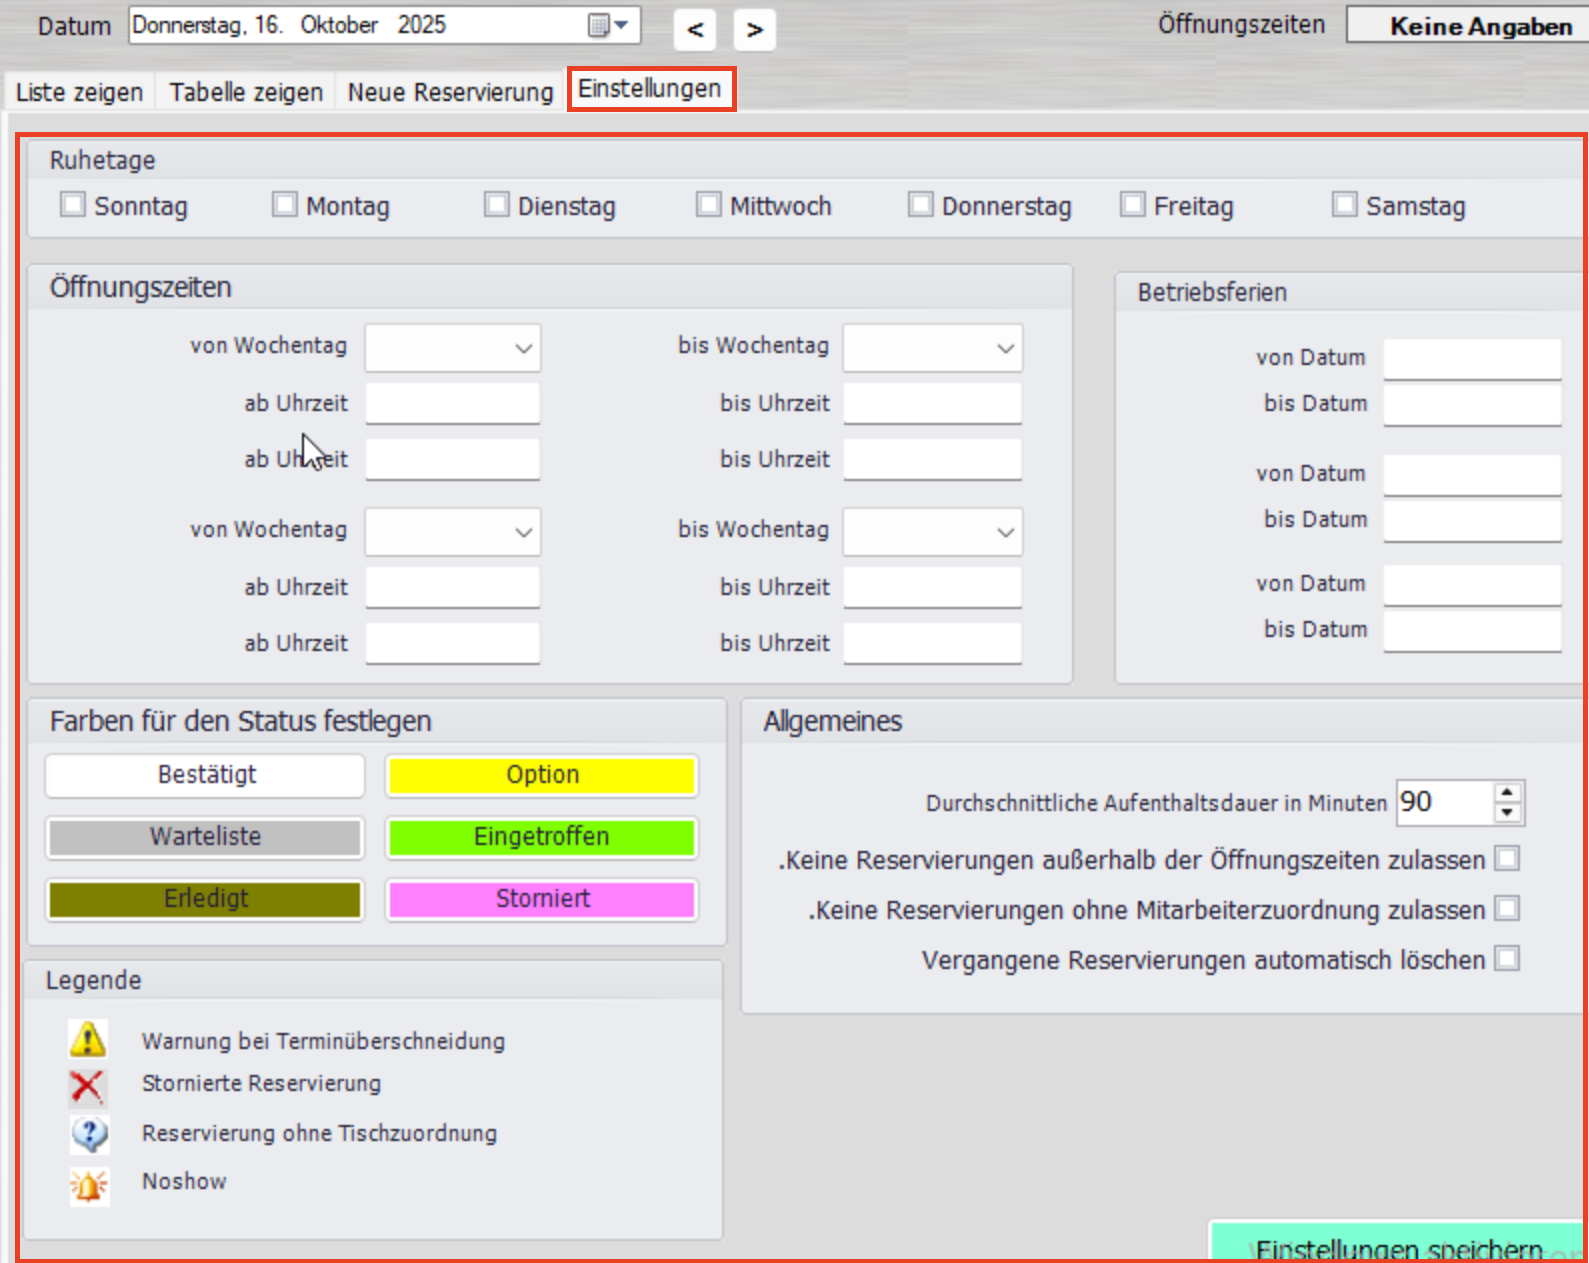Screen dimensions: 1589x1263
Task: Click the question mark no-table icon
Action: click(88, 1134)
